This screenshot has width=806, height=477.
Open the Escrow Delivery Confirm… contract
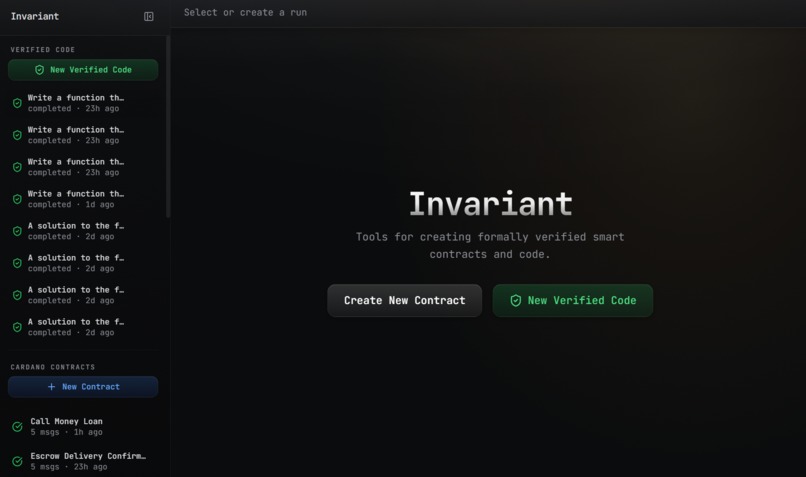[82, 461]
